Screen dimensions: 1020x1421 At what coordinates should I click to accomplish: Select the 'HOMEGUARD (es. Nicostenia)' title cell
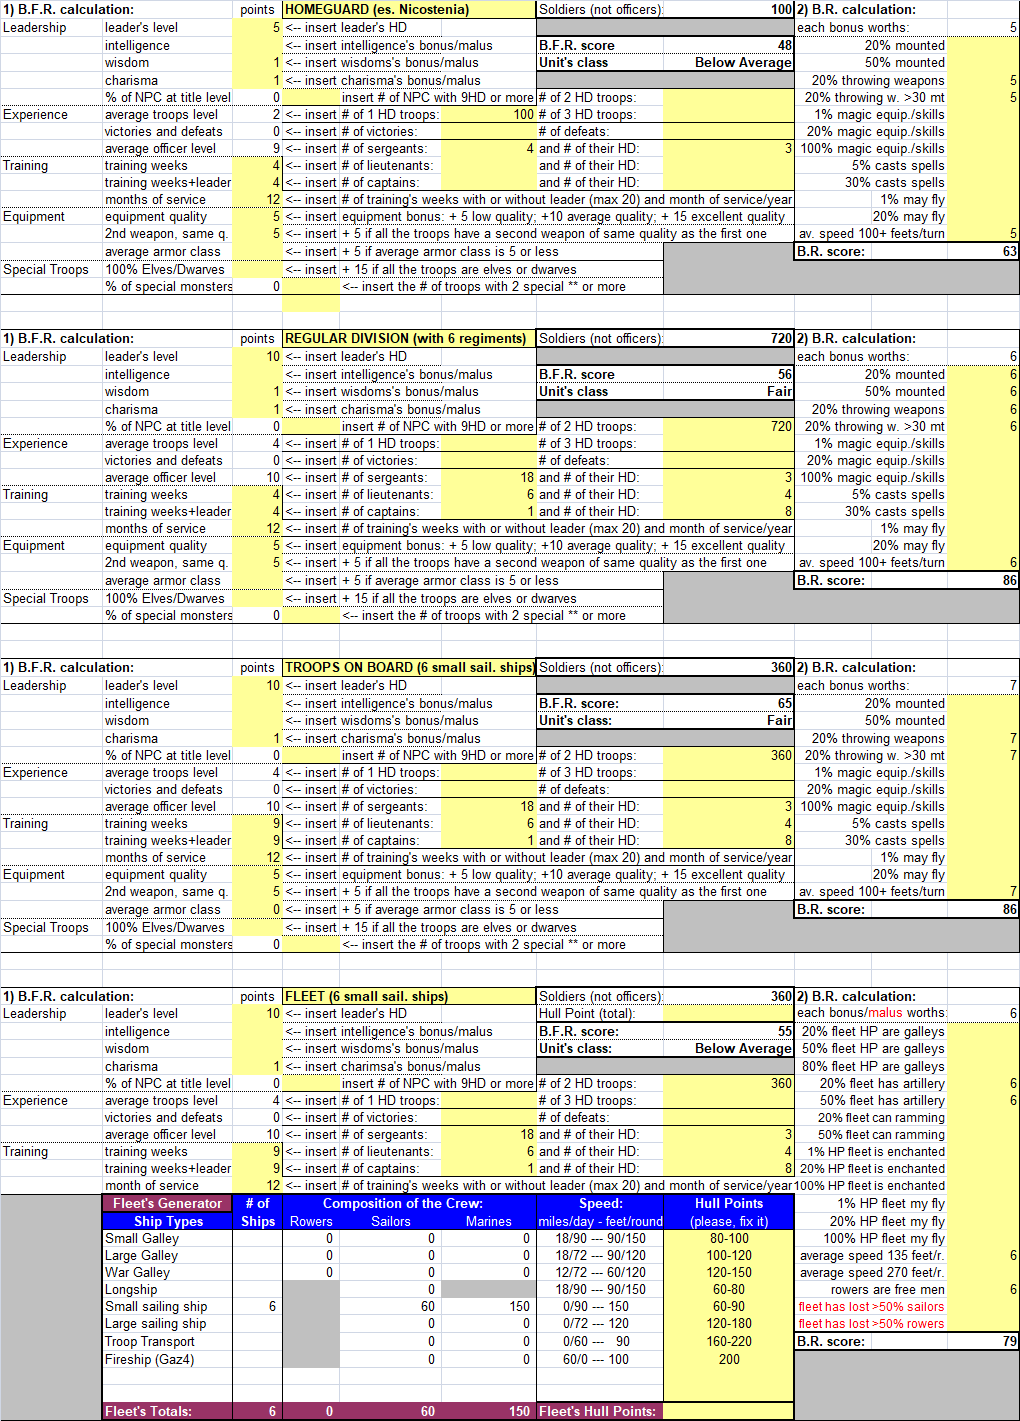[409, 10]
